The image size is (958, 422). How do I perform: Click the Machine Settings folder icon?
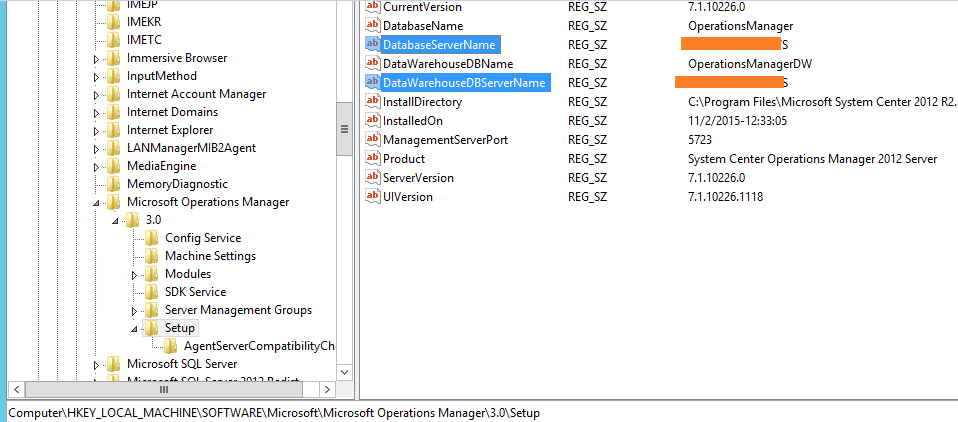click(x=152, y=256)
